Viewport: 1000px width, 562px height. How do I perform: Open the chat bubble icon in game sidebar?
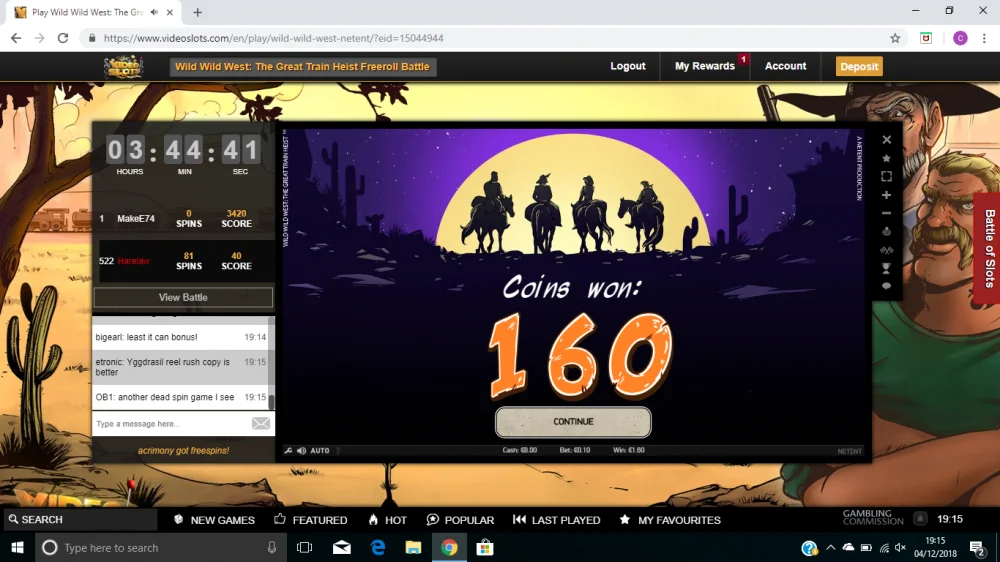coord(886,286)
